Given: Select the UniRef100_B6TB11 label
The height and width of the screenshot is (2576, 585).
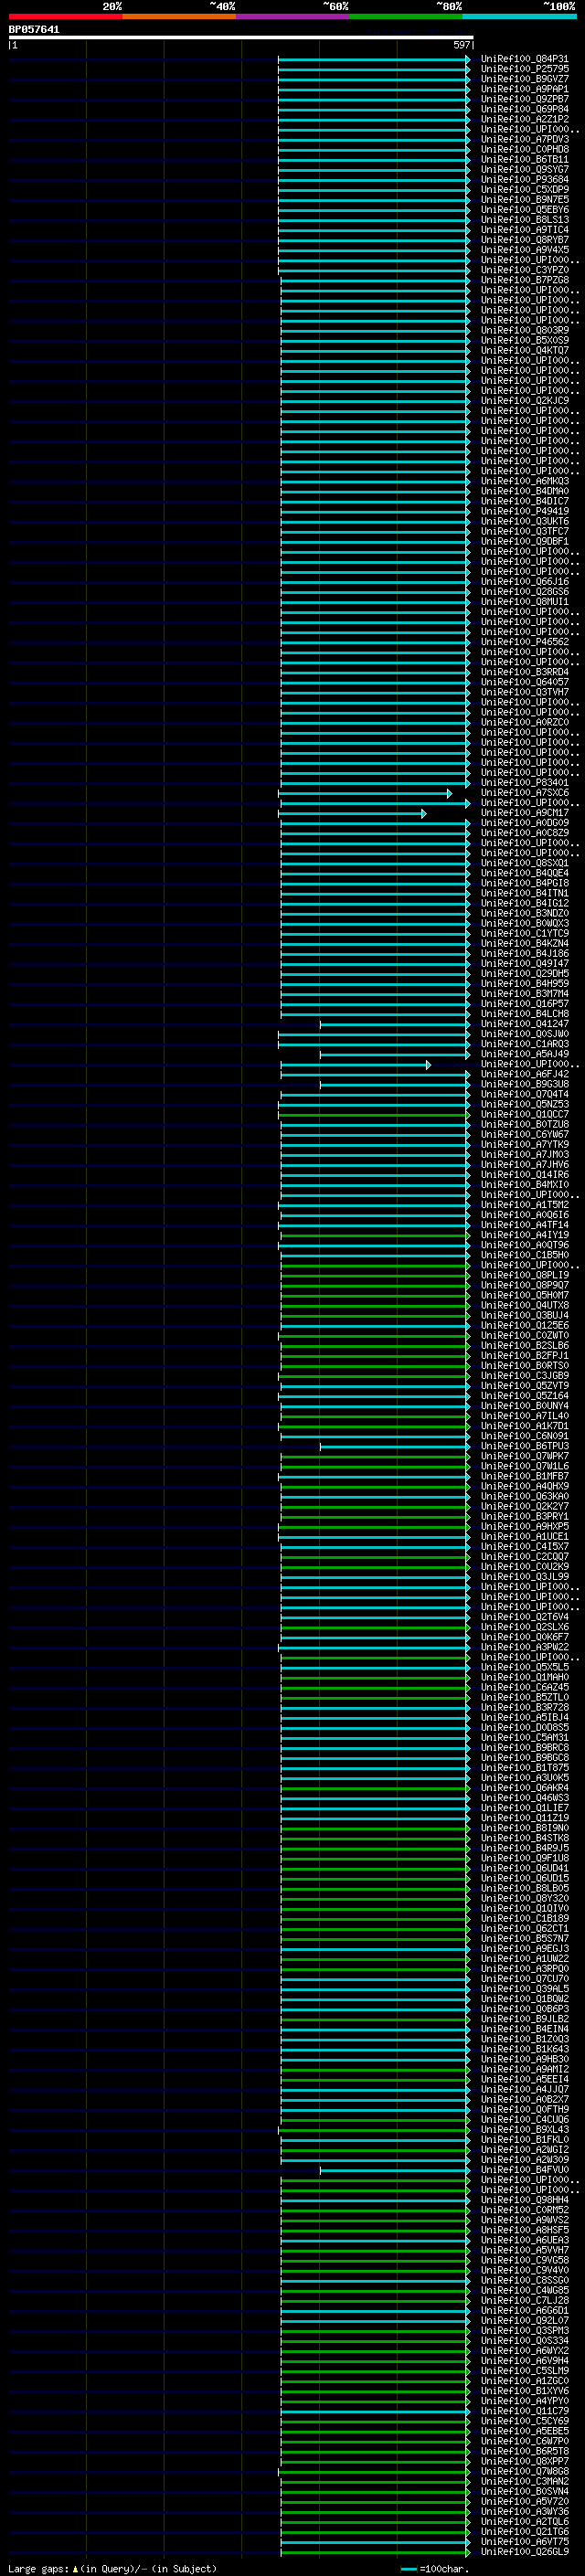Looking at the screenshot, I should pos(524,159).
